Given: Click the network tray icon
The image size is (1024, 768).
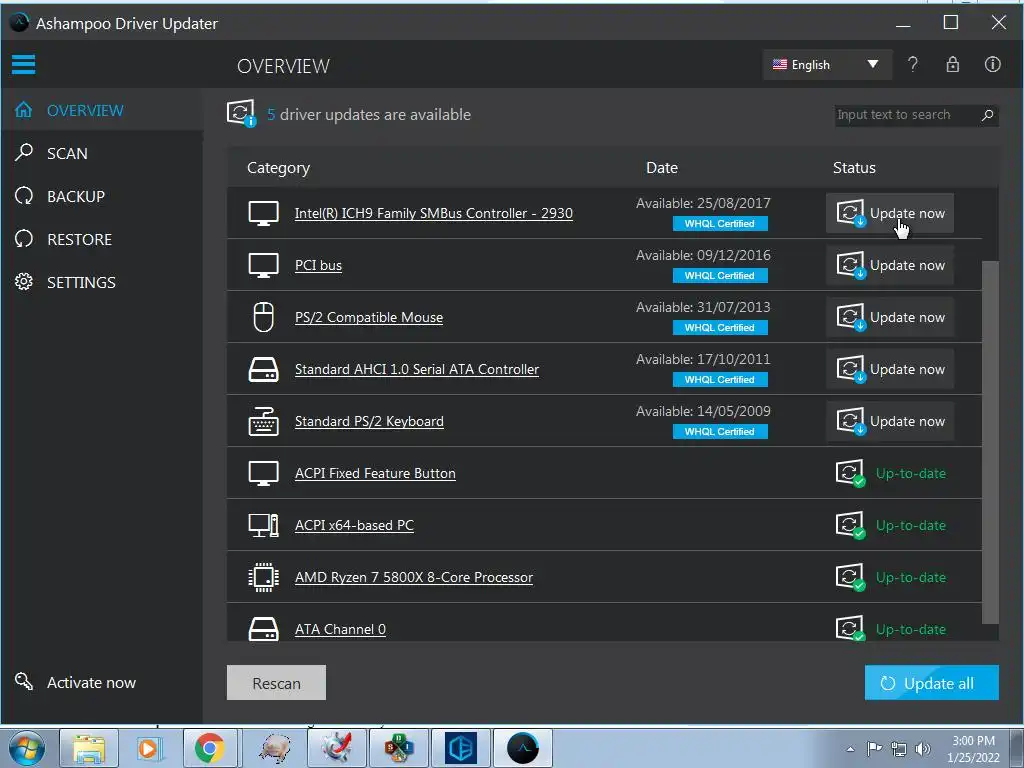Looking at the screenshot, I should 899,749.
